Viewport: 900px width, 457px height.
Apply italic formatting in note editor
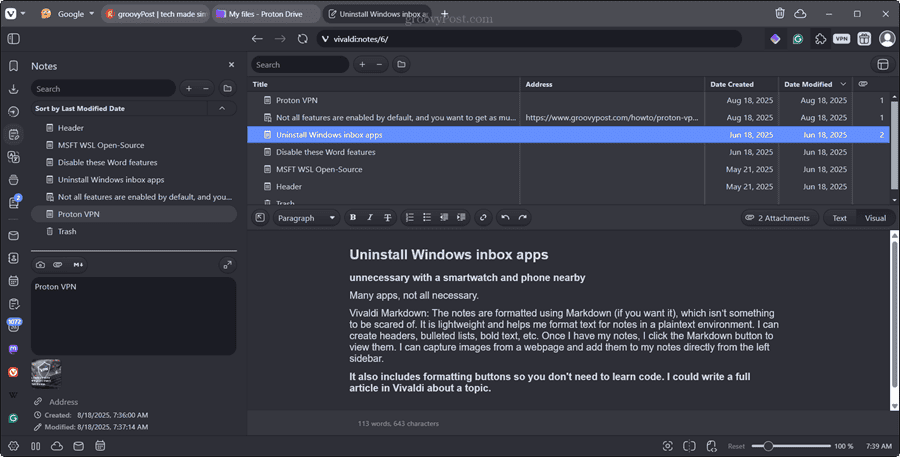[x=370, y=218]
